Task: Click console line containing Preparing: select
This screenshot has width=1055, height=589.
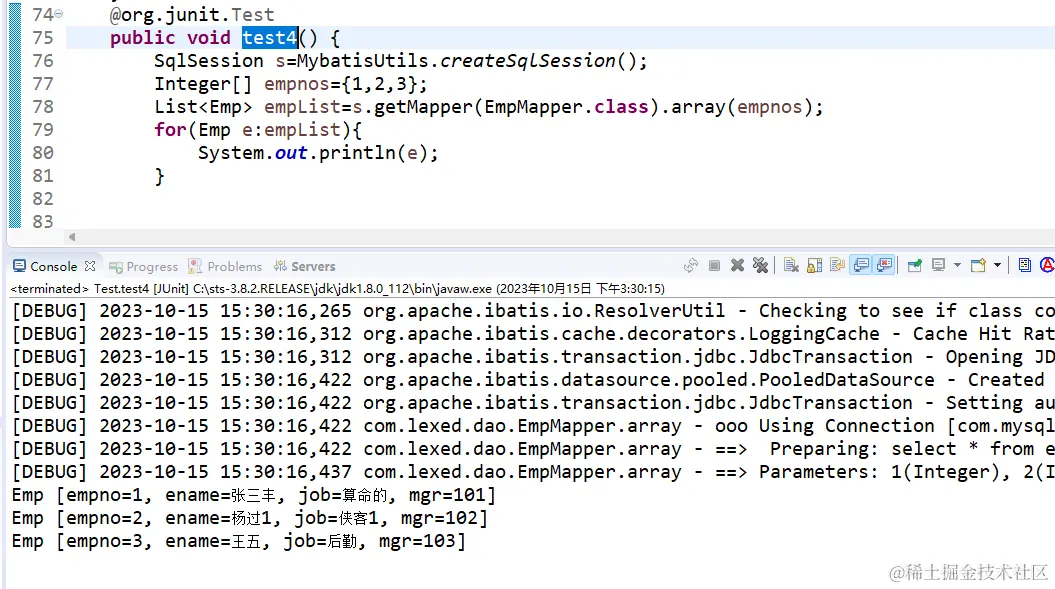Action: [533, 449]
